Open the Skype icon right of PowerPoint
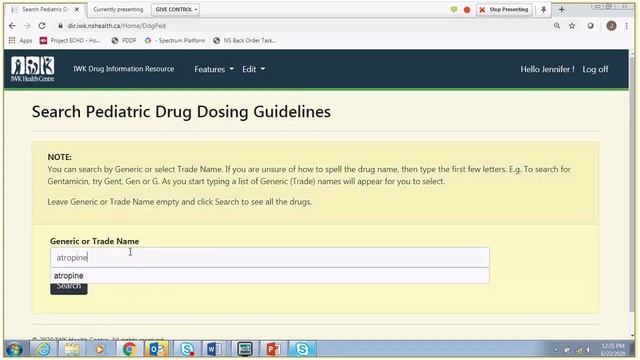Screen dimensions: 640x360 302,349
